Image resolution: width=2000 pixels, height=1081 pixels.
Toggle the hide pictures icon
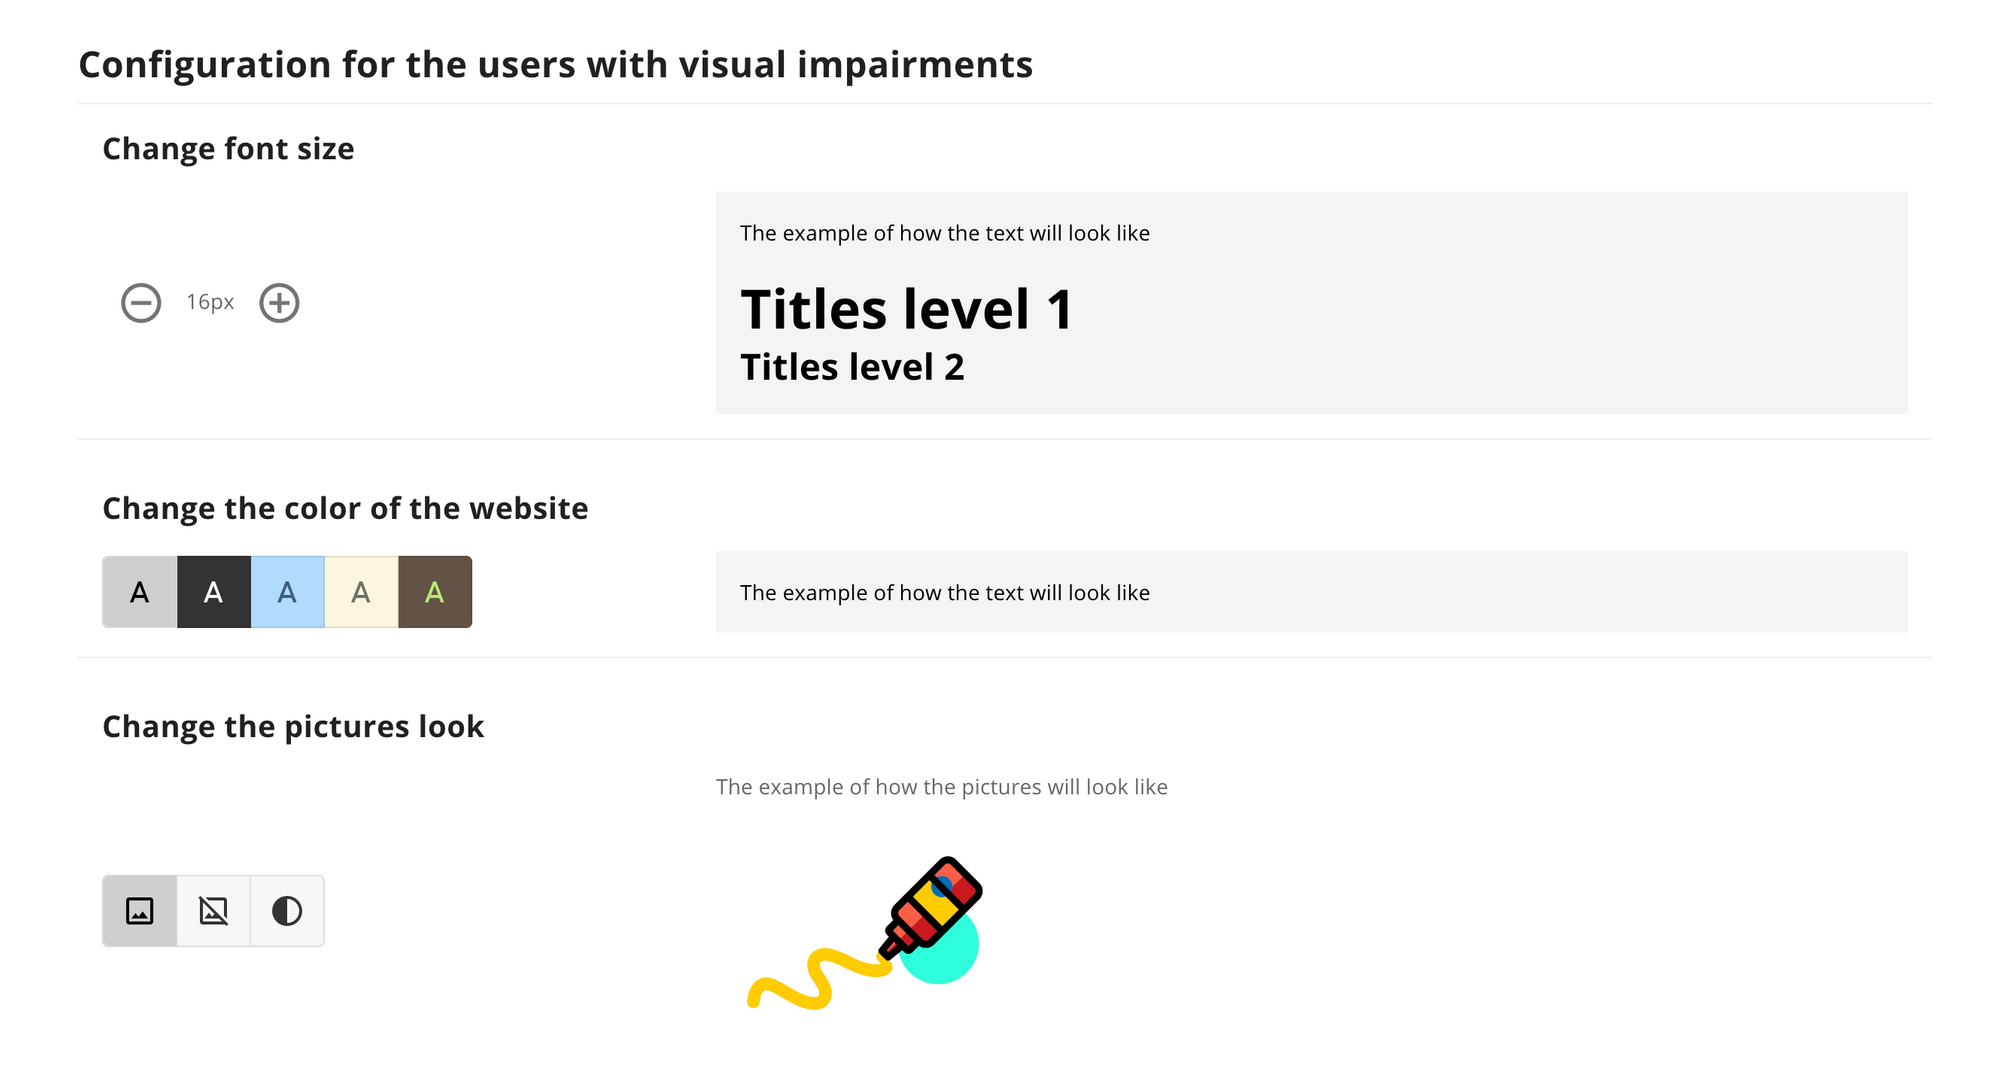(213, 912)
